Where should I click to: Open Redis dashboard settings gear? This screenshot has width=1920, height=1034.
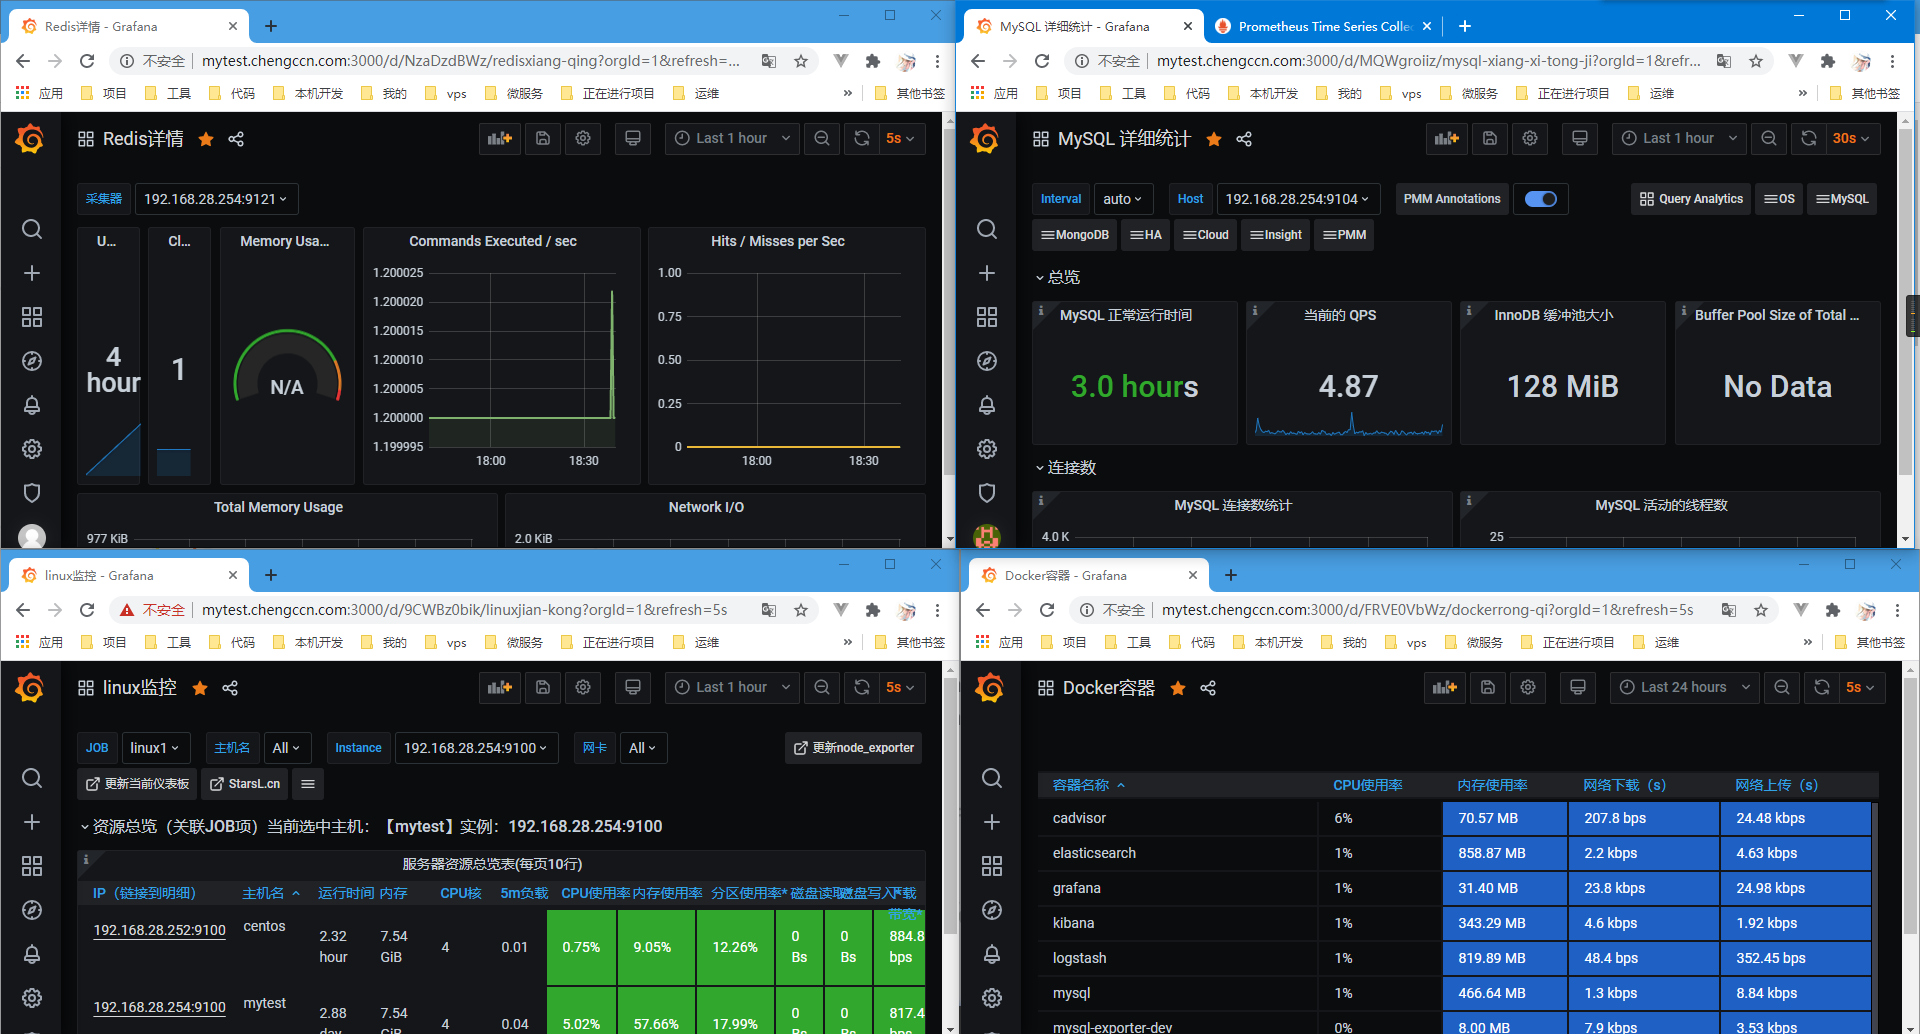583,139
